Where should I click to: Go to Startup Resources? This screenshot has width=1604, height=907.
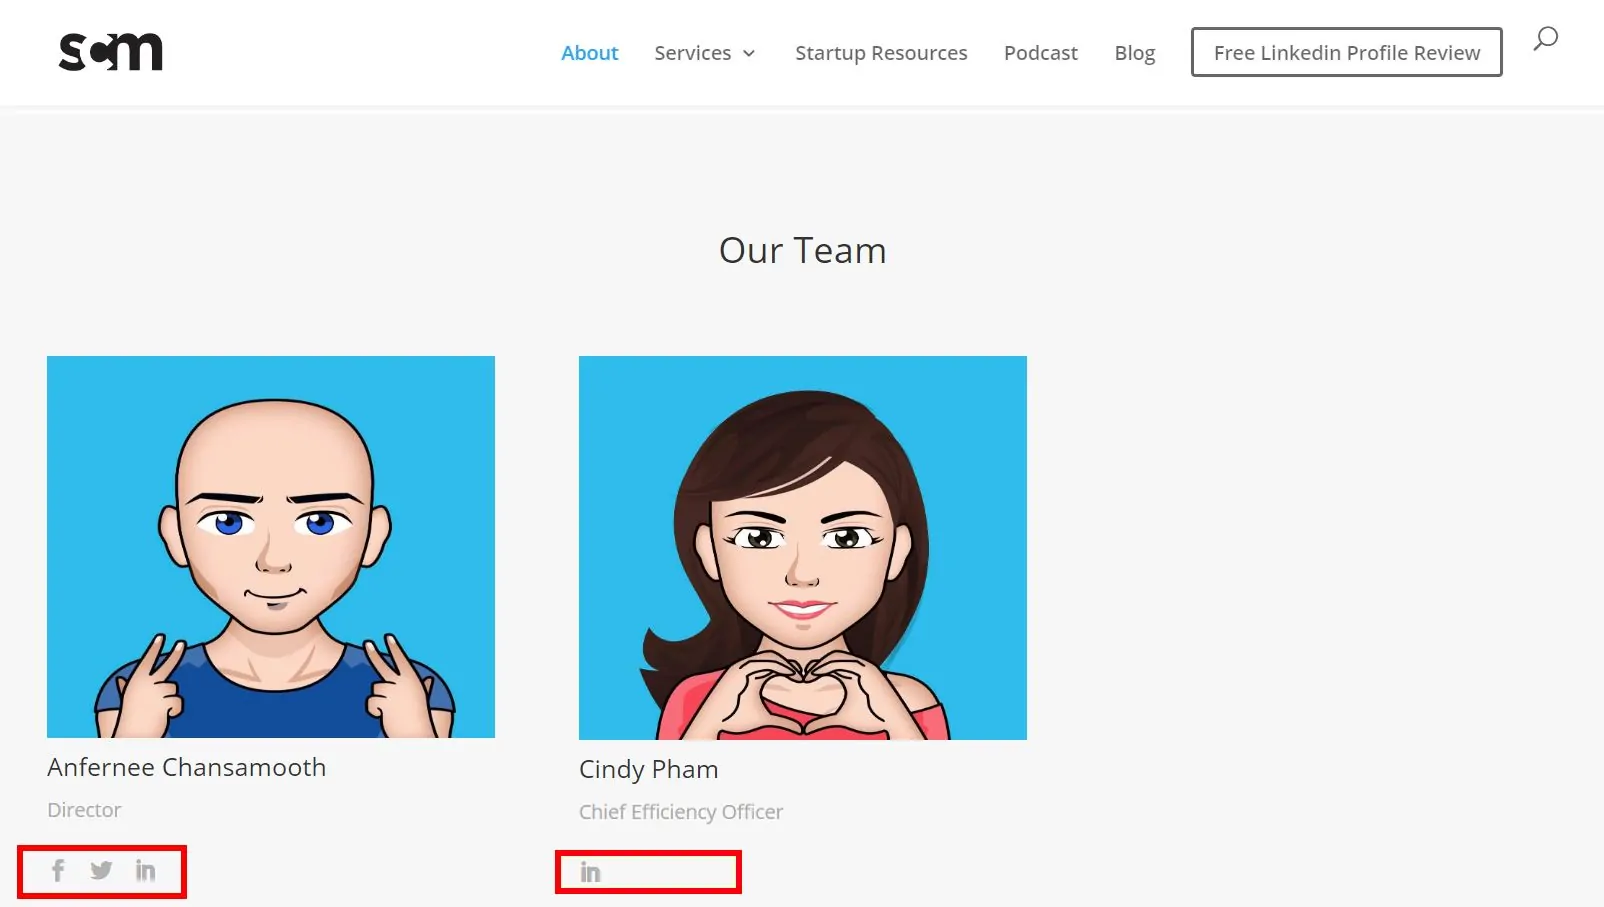click(x=880, y=53)
